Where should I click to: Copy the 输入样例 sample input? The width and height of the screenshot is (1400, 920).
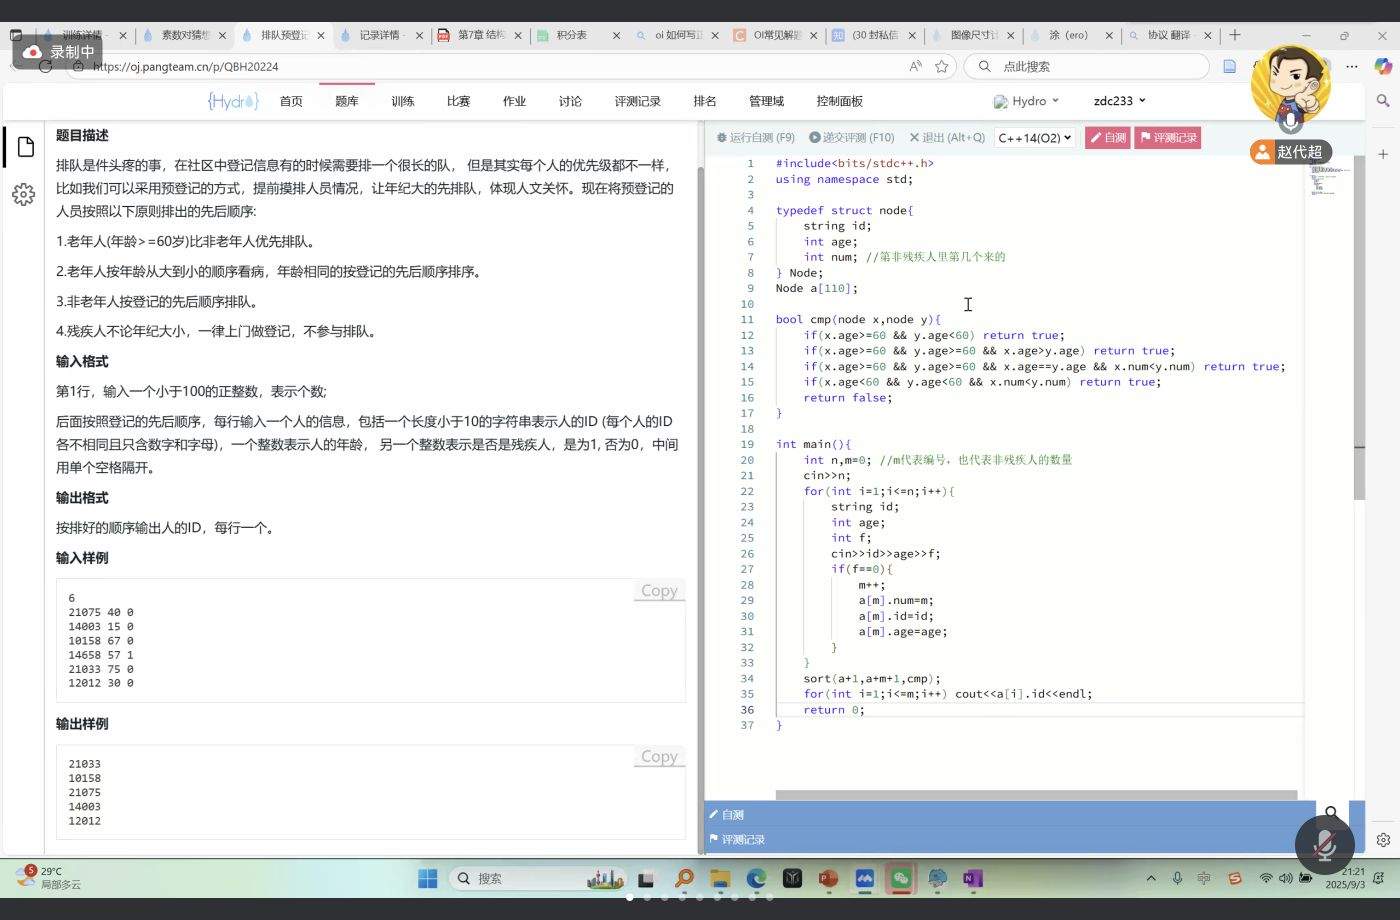pos(659,591)
